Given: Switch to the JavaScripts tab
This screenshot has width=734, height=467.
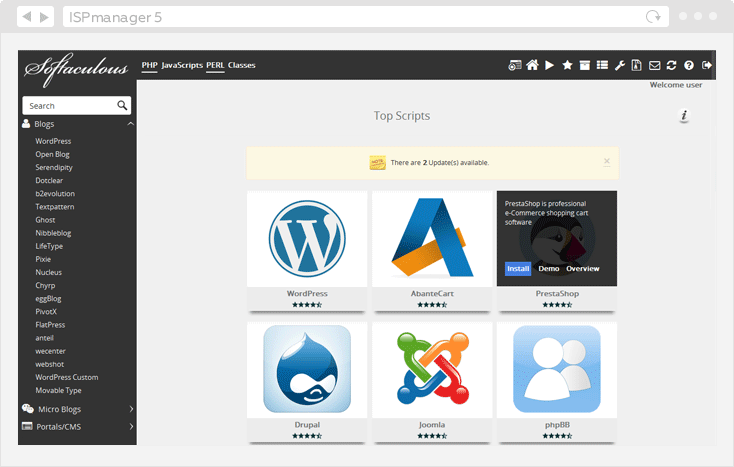Looking at the screenshot, I should (182, 65).
